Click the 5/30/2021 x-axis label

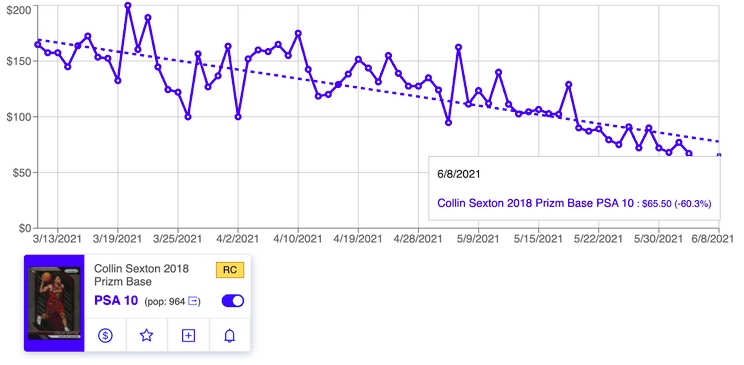[x=659, y=238]
